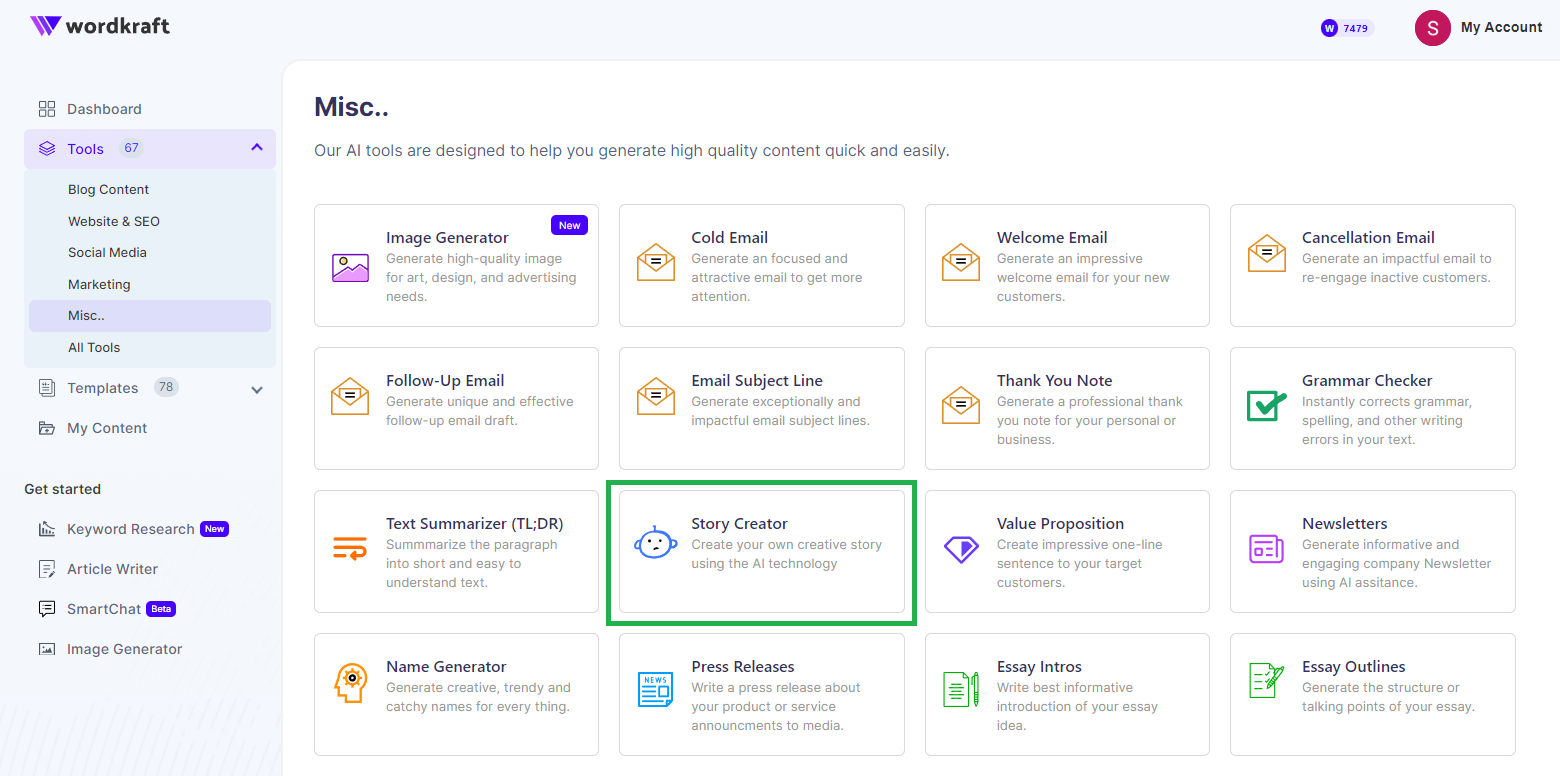This screenshot has width=1560, height=776.
Task: Click the Name Generator head icon
Action: point(350,684)
